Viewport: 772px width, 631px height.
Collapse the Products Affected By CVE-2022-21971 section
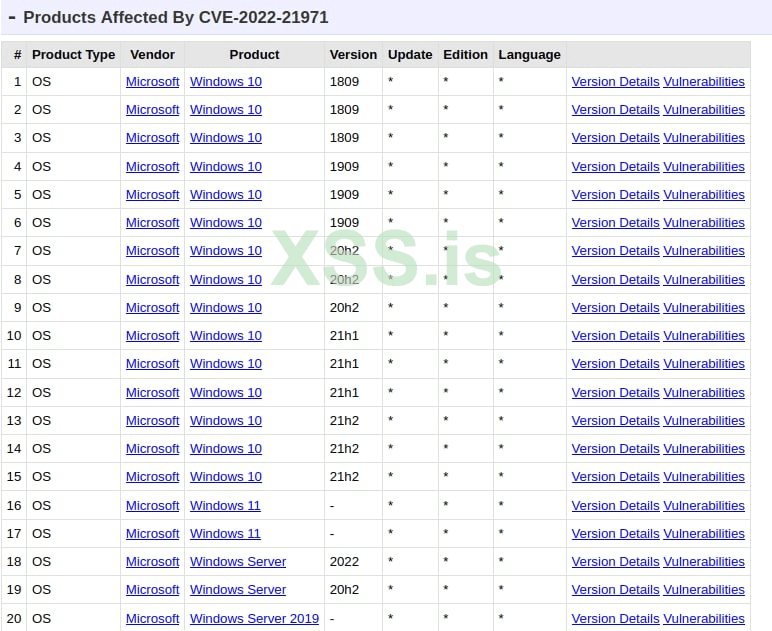12,18
